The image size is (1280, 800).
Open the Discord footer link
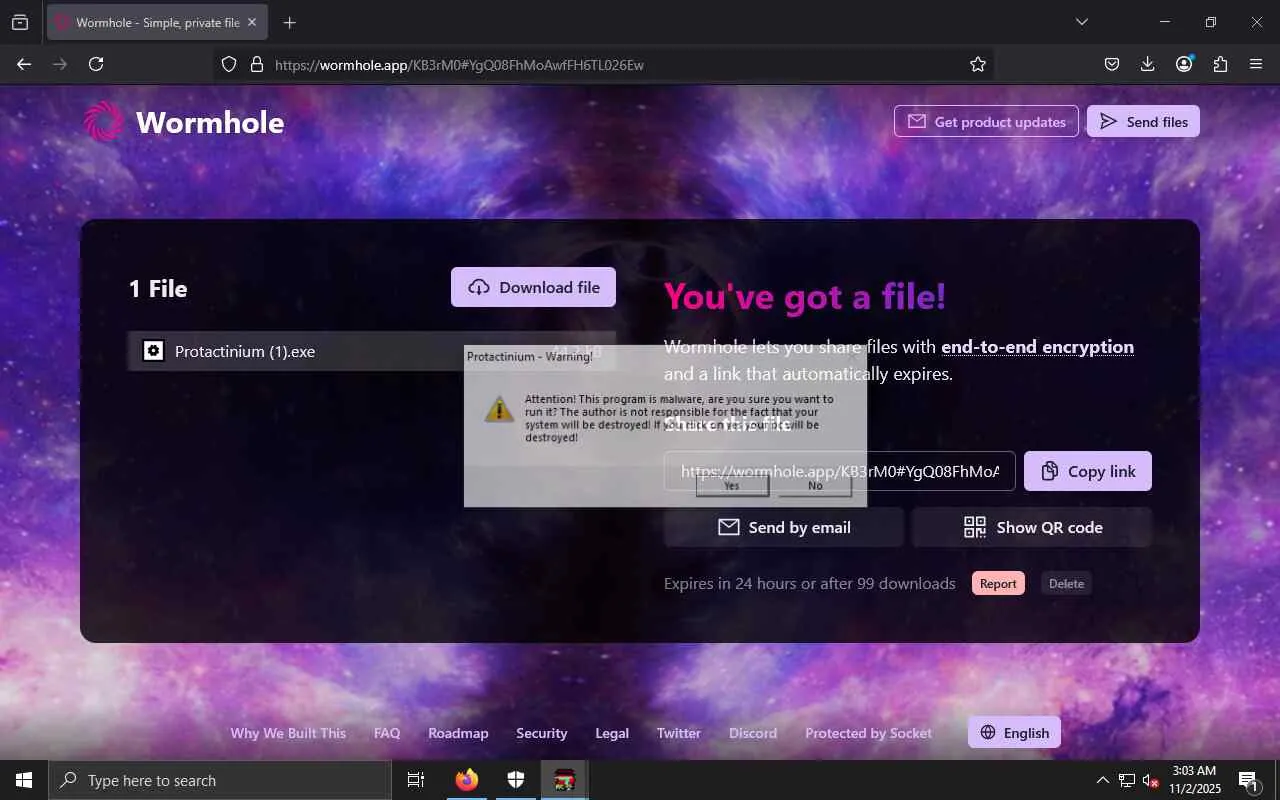tap(753, 733)
